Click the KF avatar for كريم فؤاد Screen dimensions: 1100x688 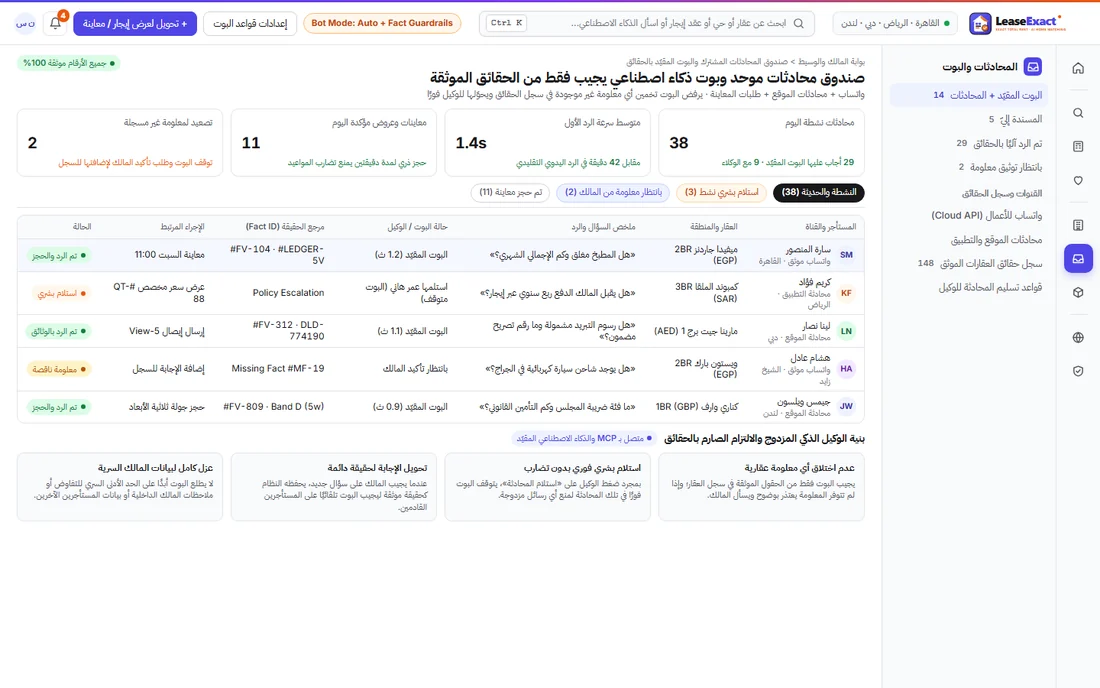click(847, 292)
